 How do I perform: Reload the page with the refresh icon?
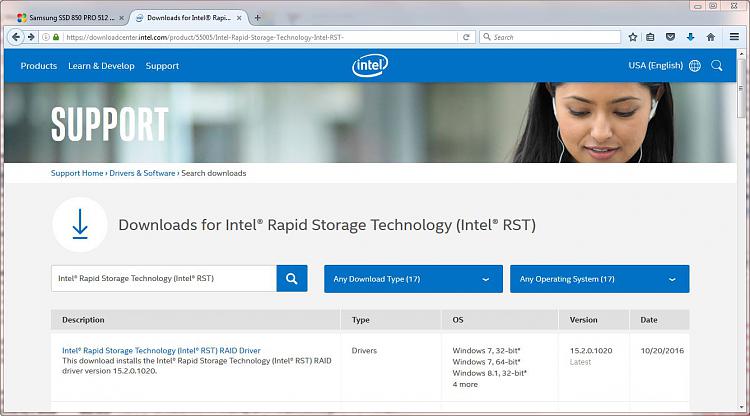coord(466,37)
